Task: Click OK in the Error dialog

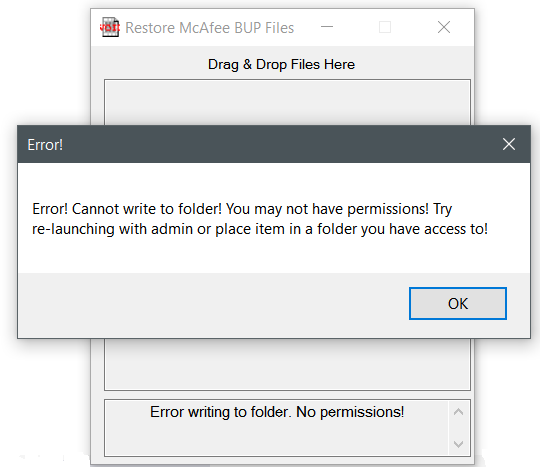Action: pos(458,303)
